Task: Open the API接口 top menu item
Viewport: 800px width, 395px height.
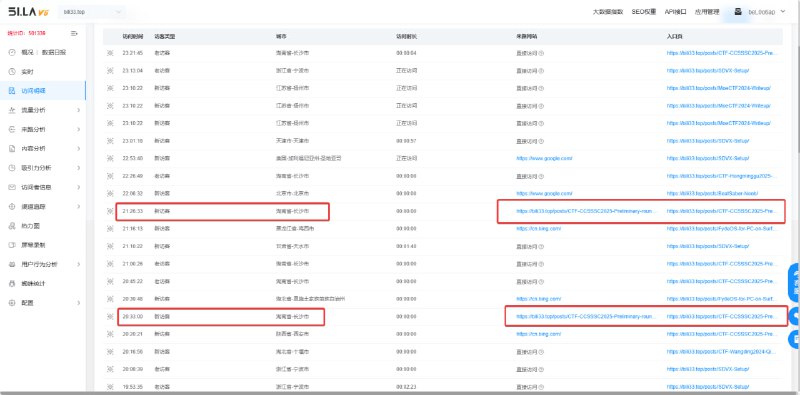Action: 675,12
